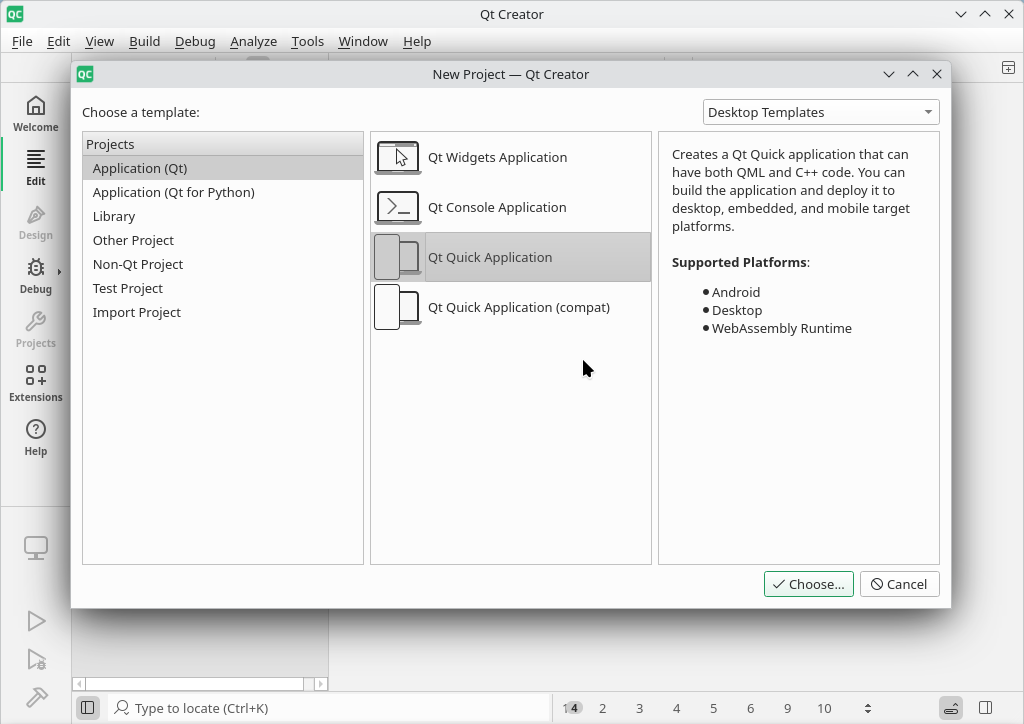Open the Window menu
The height and width of the screenshot is (724, 1024).
pyautogui.click(x=363, y=42)
